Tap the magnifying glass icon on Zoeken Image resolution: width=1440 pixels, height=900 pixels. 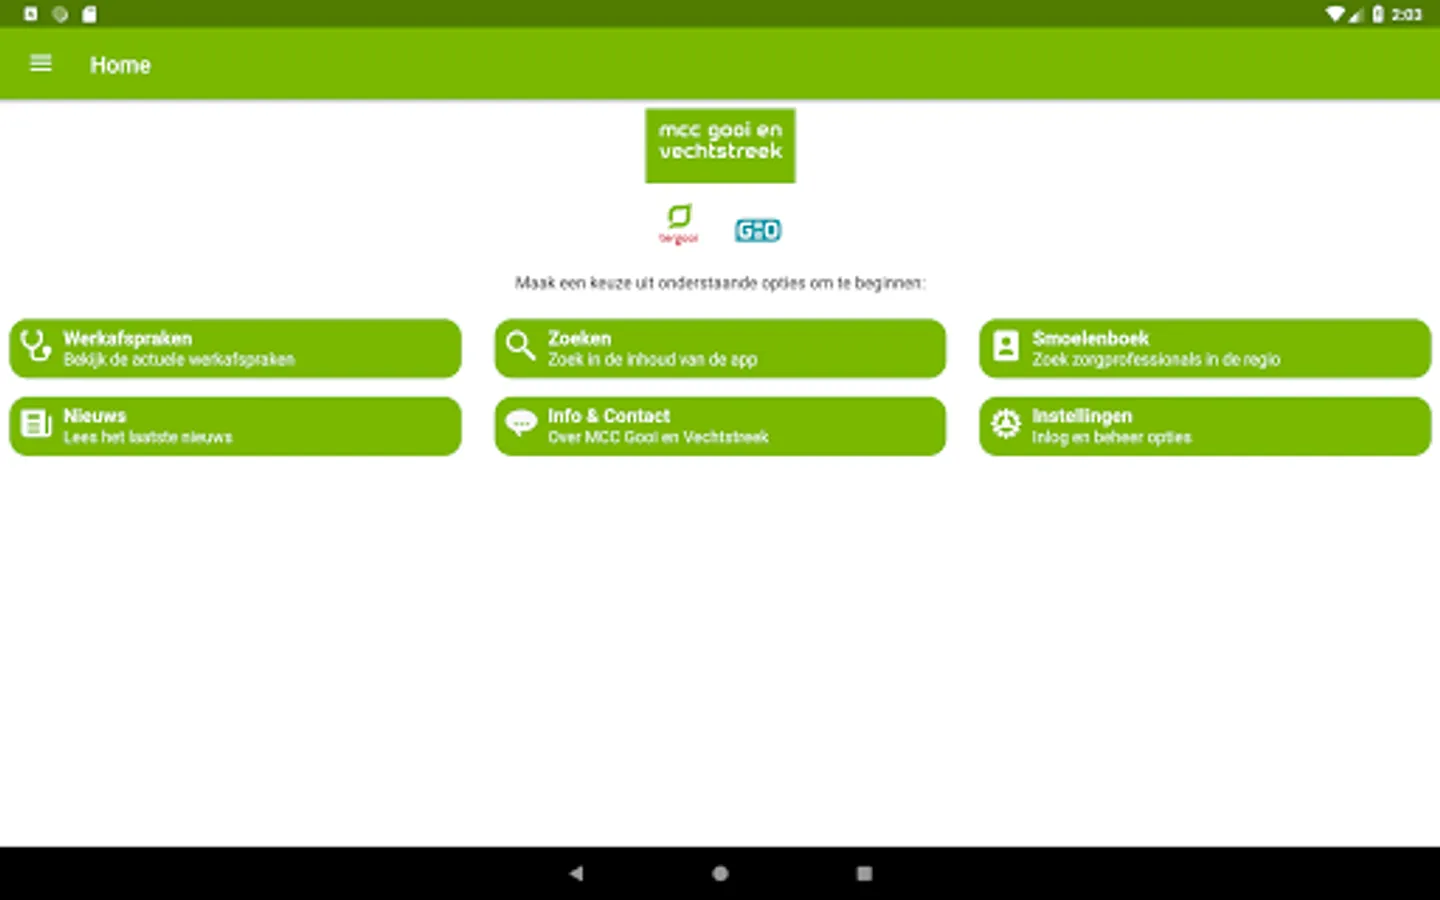[x=520, y=346]
